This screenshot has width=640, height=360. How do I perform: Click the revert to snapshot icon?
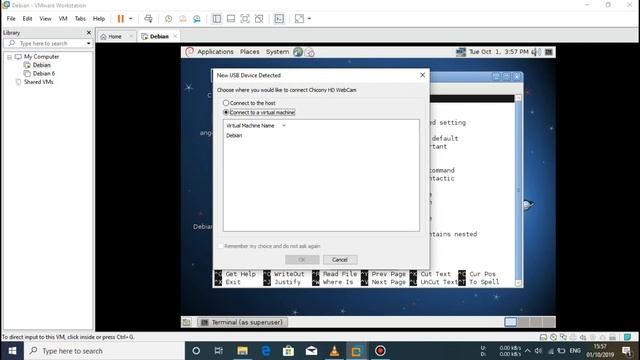182,19
